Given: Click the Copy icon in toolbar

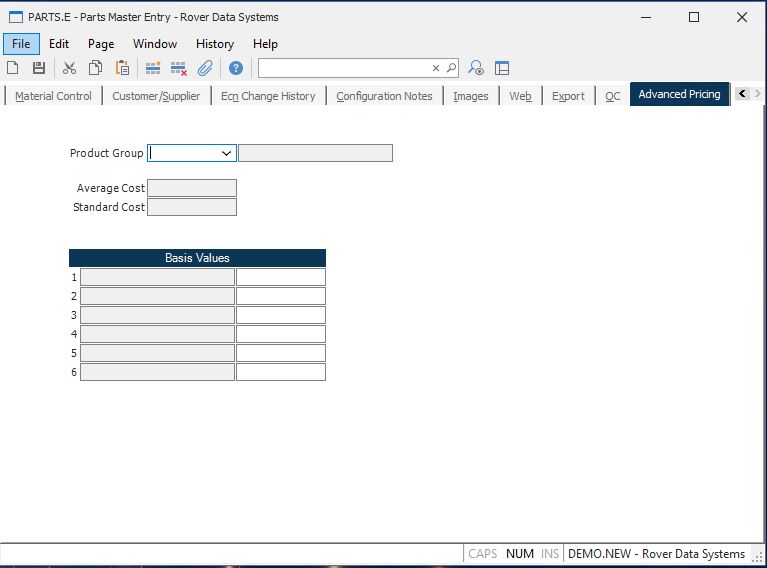Looking at the screenshot, I should click(95, 68).
